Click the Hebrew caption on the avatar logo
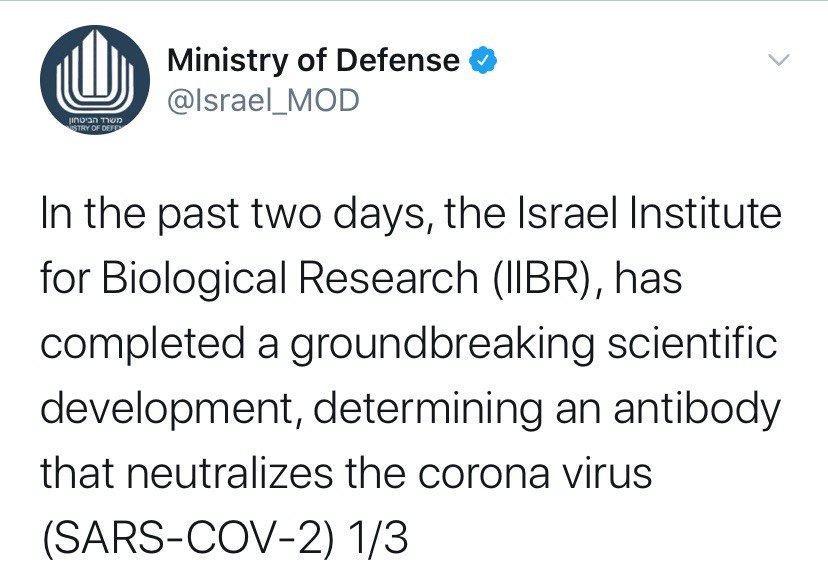The image size is (828, 588). click(96, 120)
